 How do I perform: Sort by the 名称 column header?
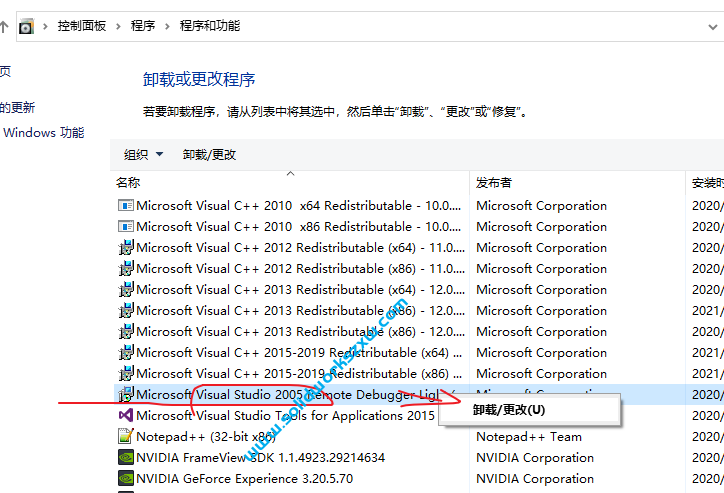pos(128,183)
